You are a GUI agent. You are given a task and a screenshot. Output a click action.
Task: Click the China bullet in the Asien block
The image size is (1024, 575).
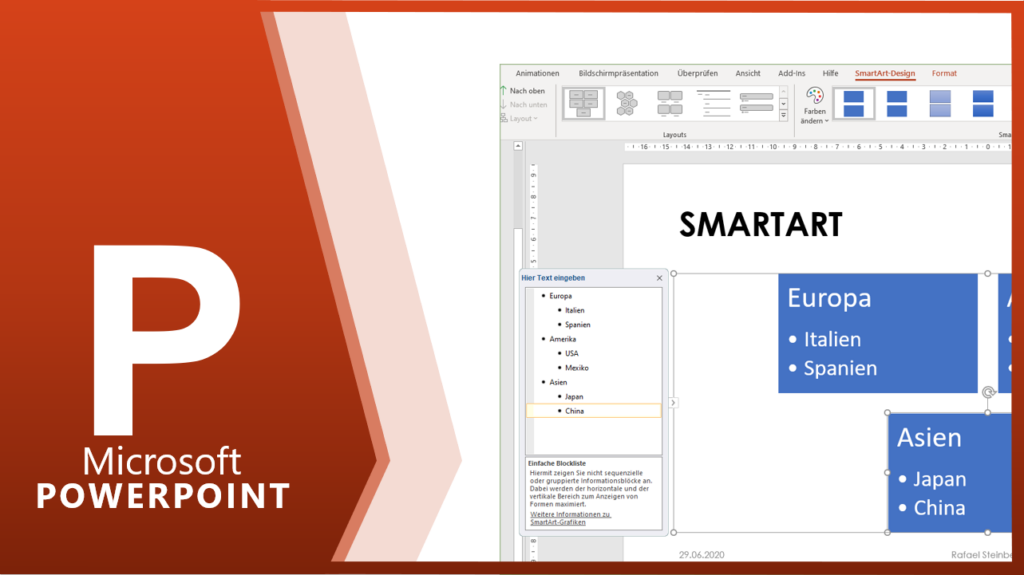tap(939, 508)
